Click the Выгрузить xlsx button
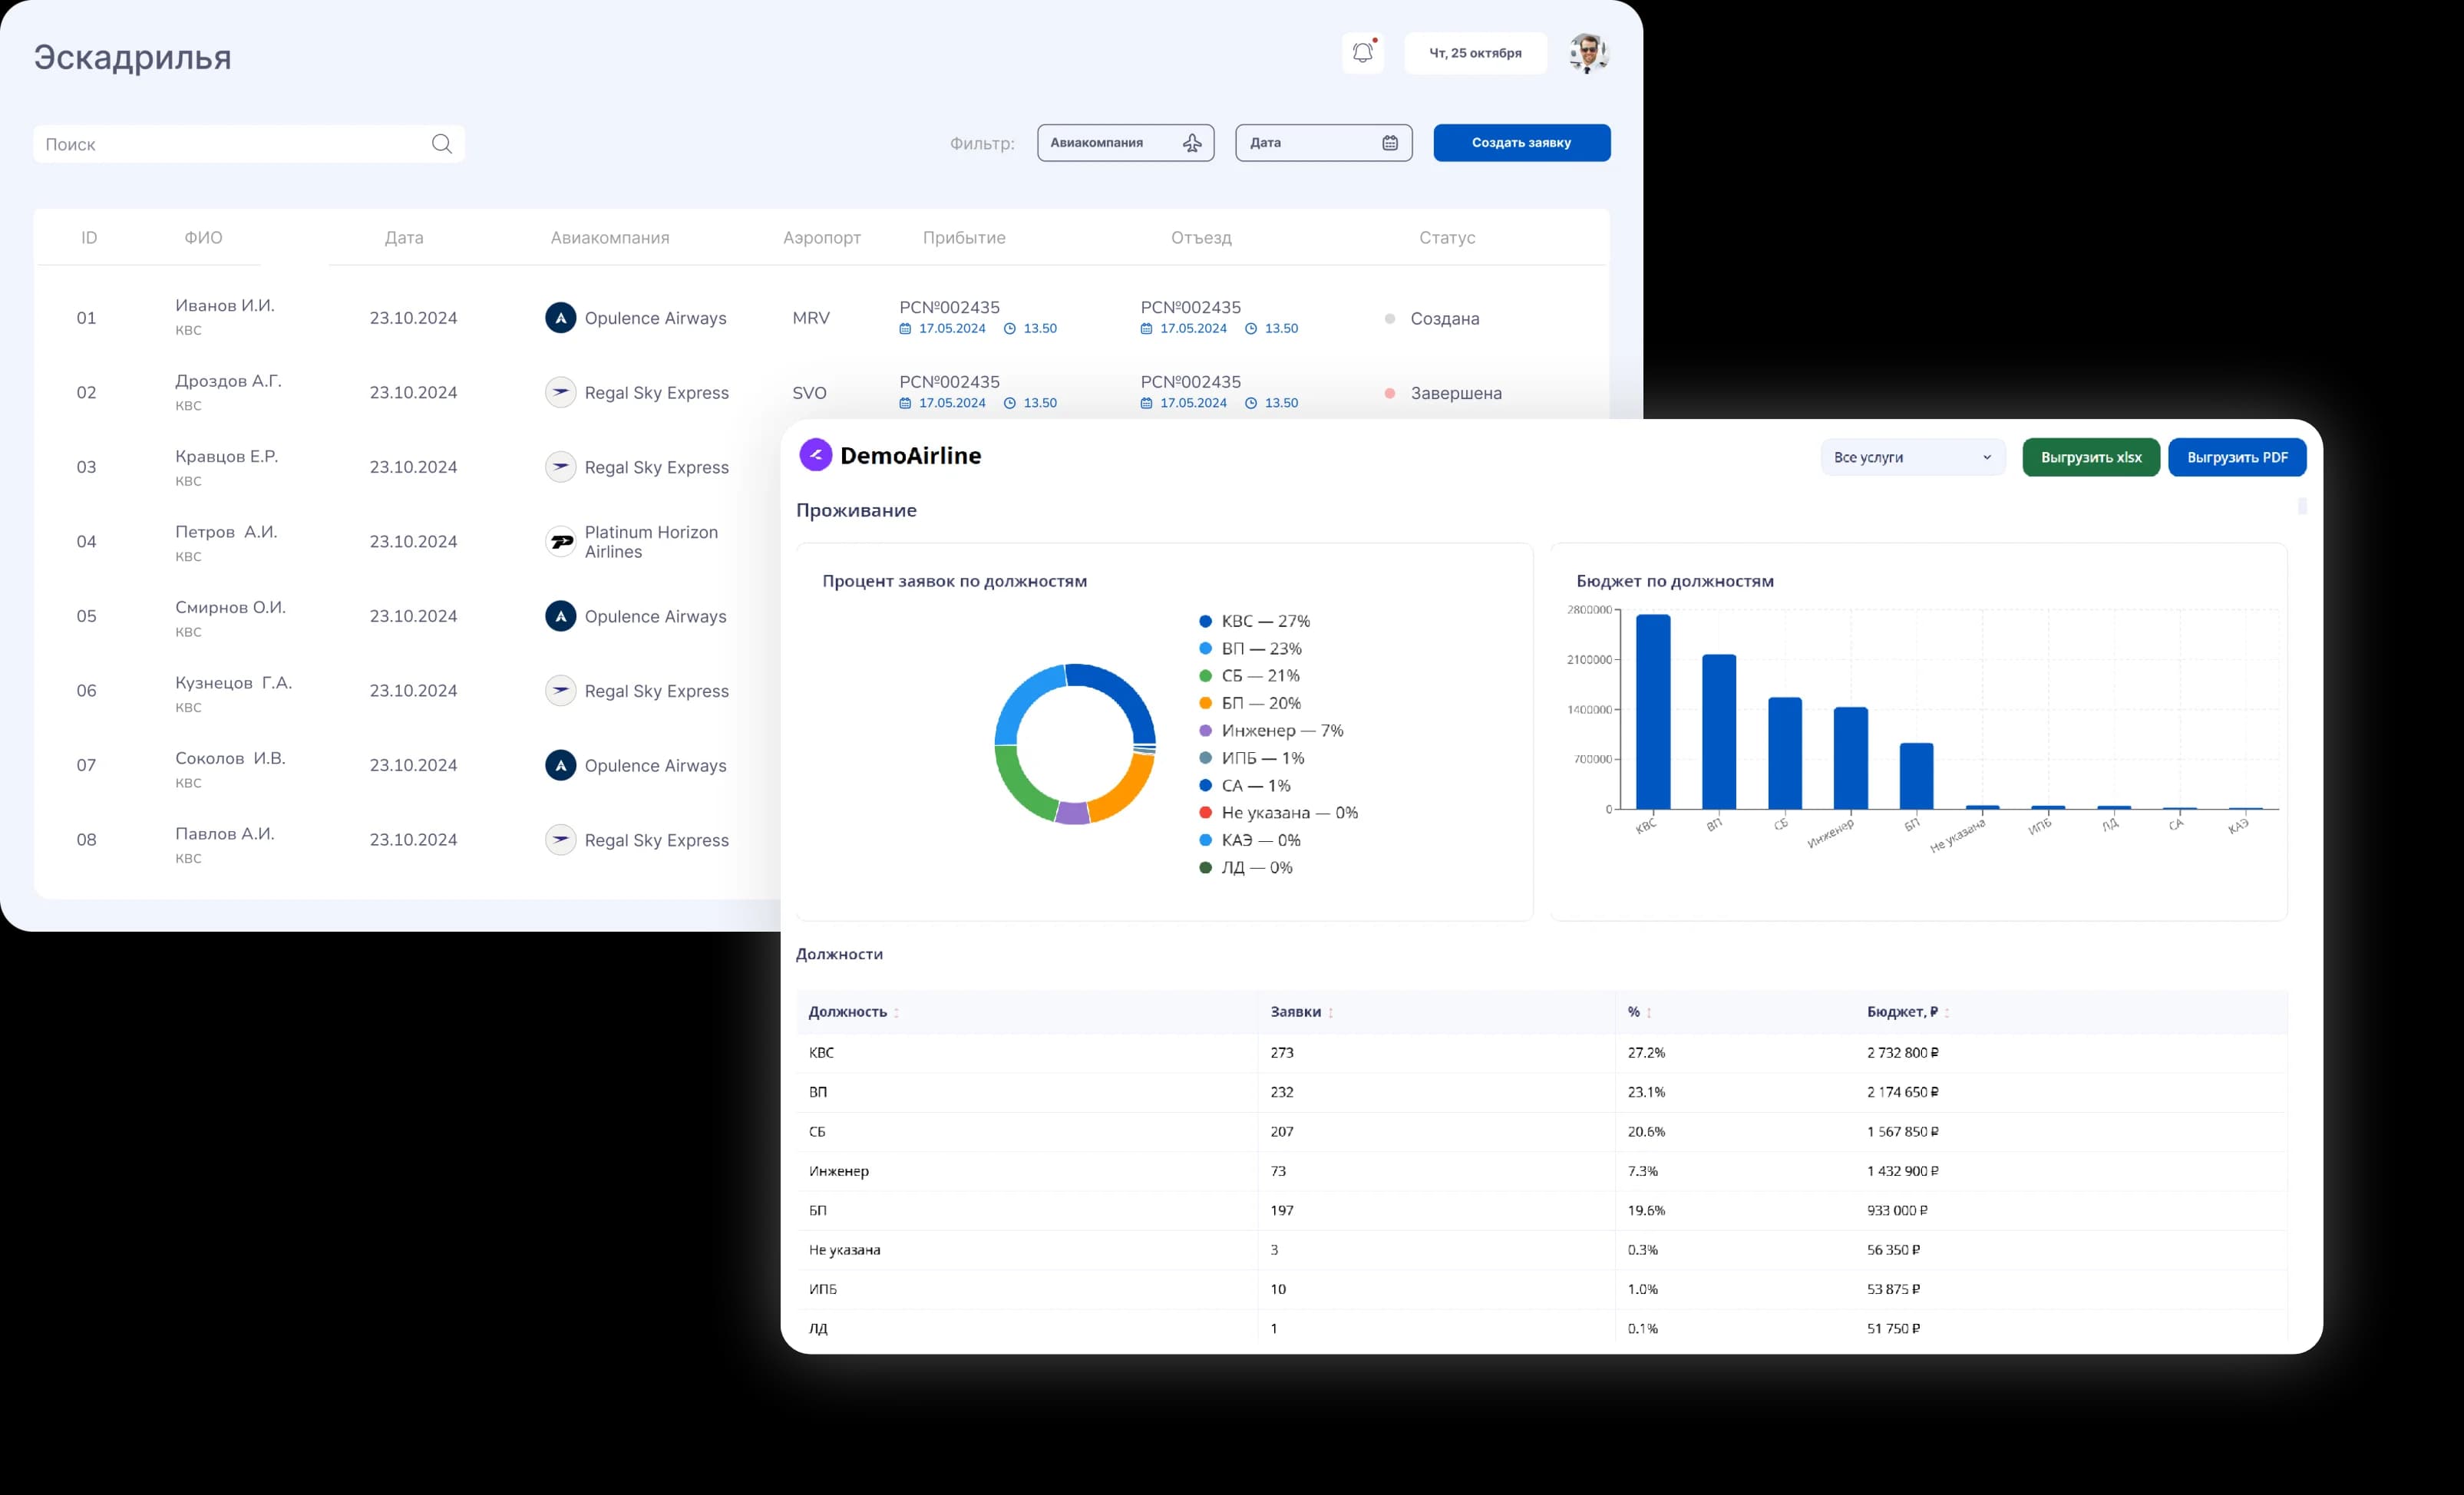Image resolution: width=2464 pixels, height=1495 pixels. (2090, 457)
